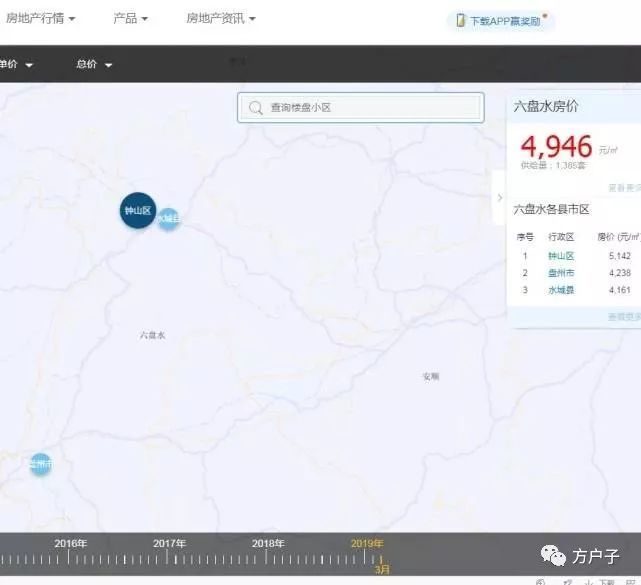Click the price 5,142 for 钟山区
The width and height of the screenshot is (641, 585).
point(620,256)
